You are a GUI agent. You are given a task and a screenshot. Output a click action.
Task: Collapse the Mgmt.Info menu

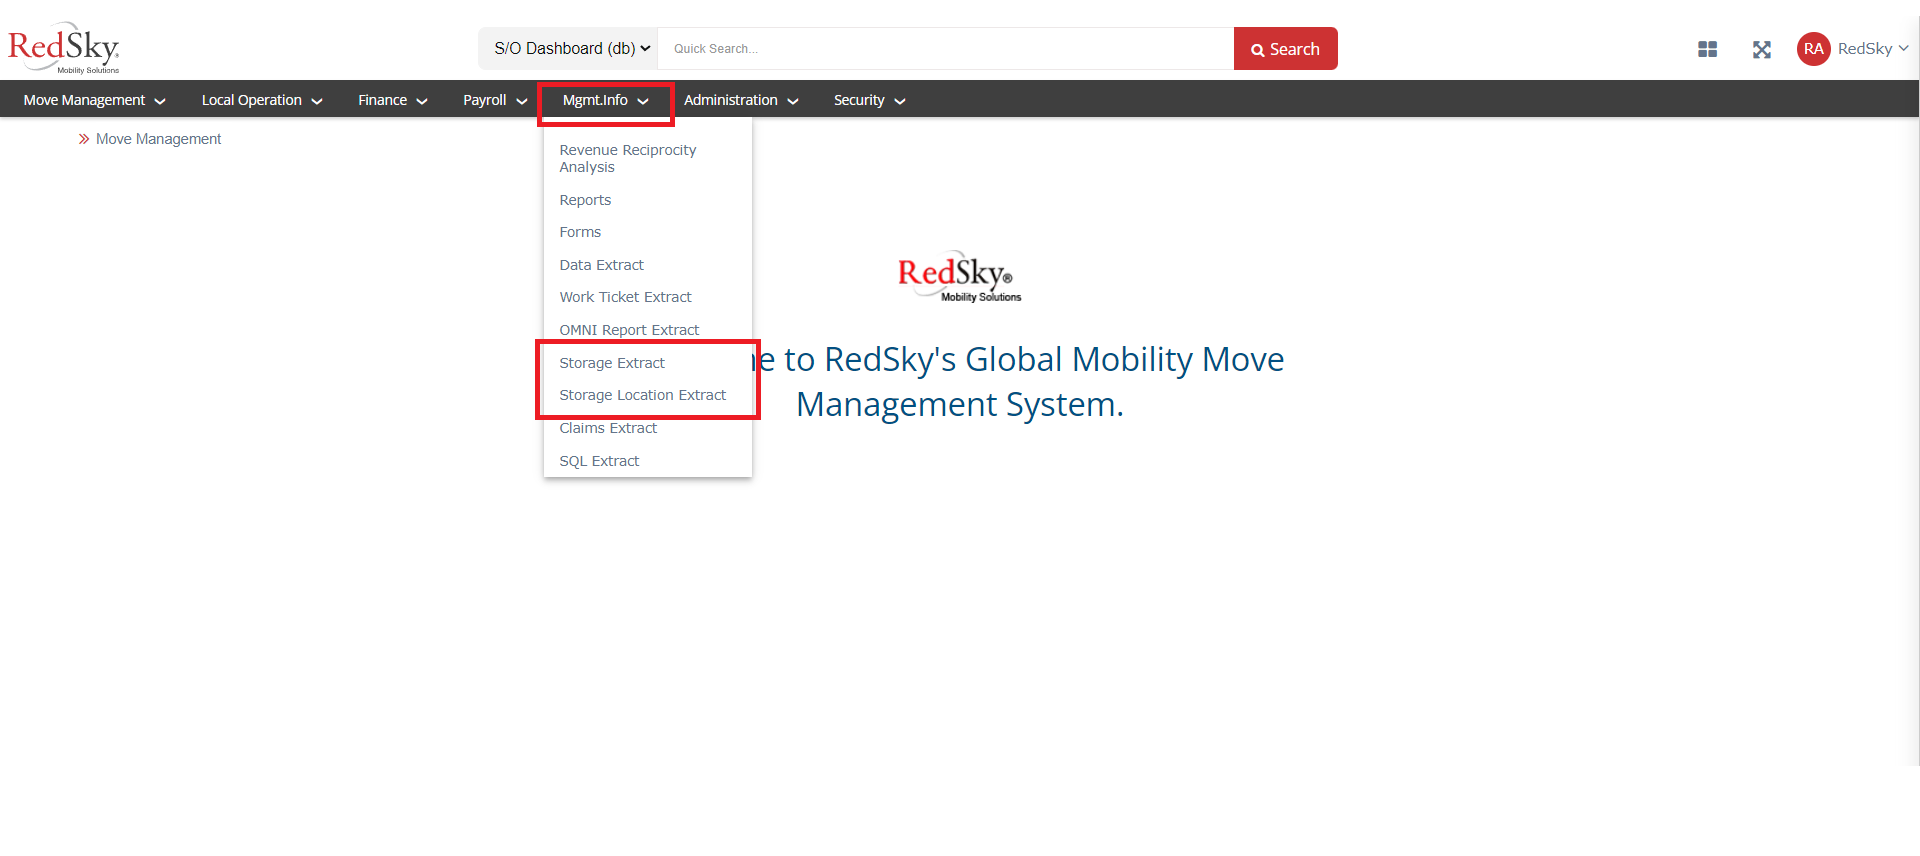click(606, 100)
